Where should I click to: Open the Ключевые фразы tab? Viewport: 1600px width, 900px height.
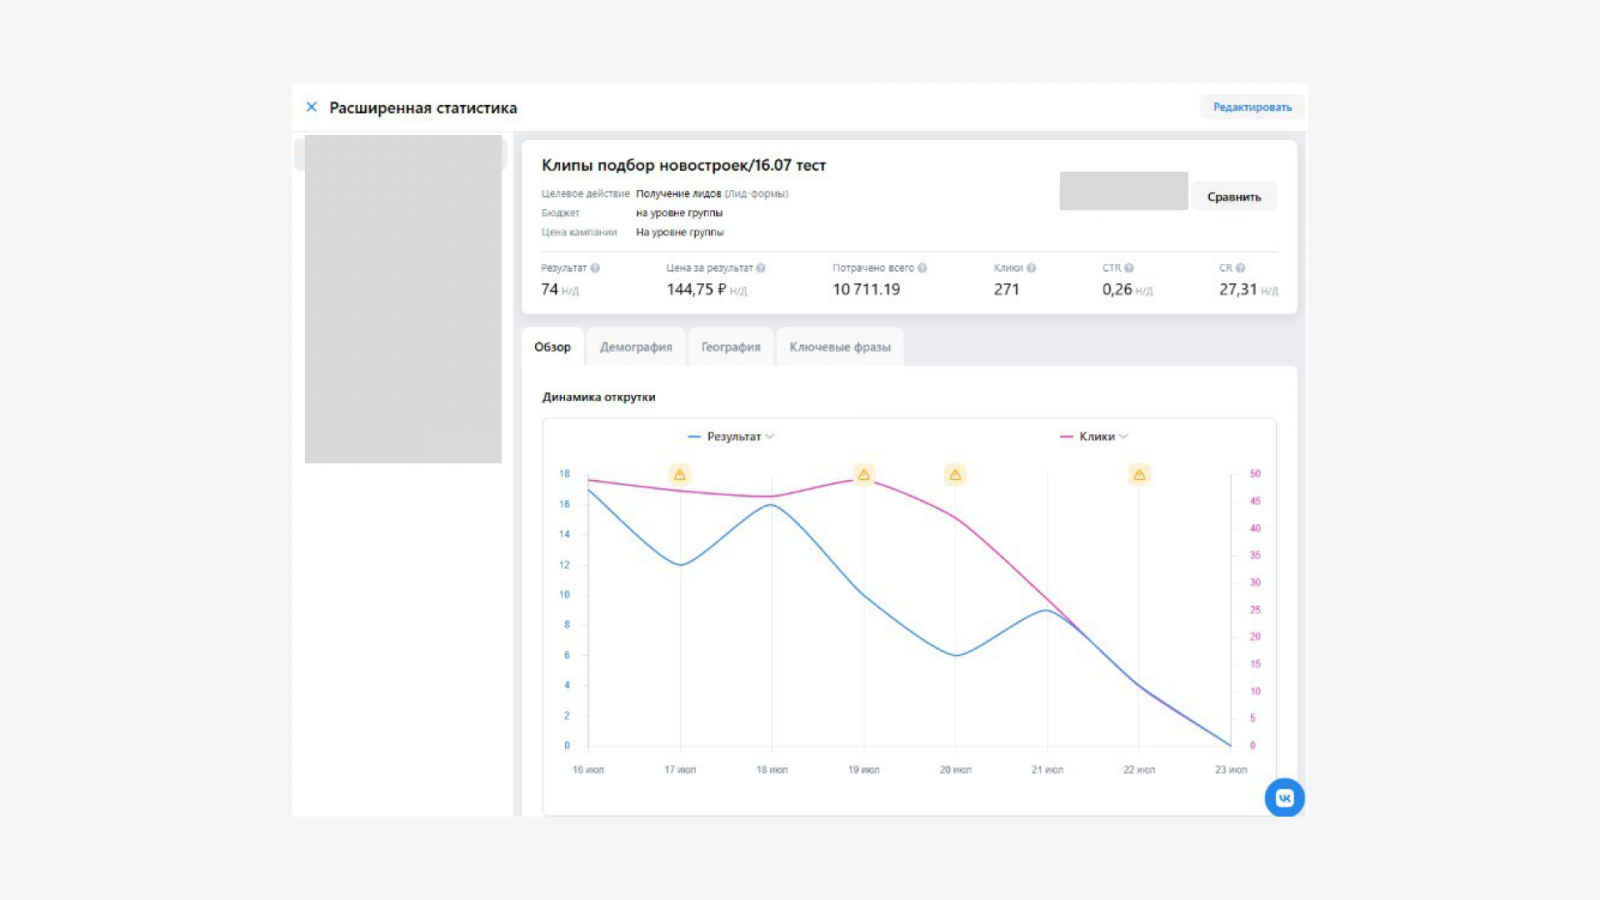tap(839, 347)
